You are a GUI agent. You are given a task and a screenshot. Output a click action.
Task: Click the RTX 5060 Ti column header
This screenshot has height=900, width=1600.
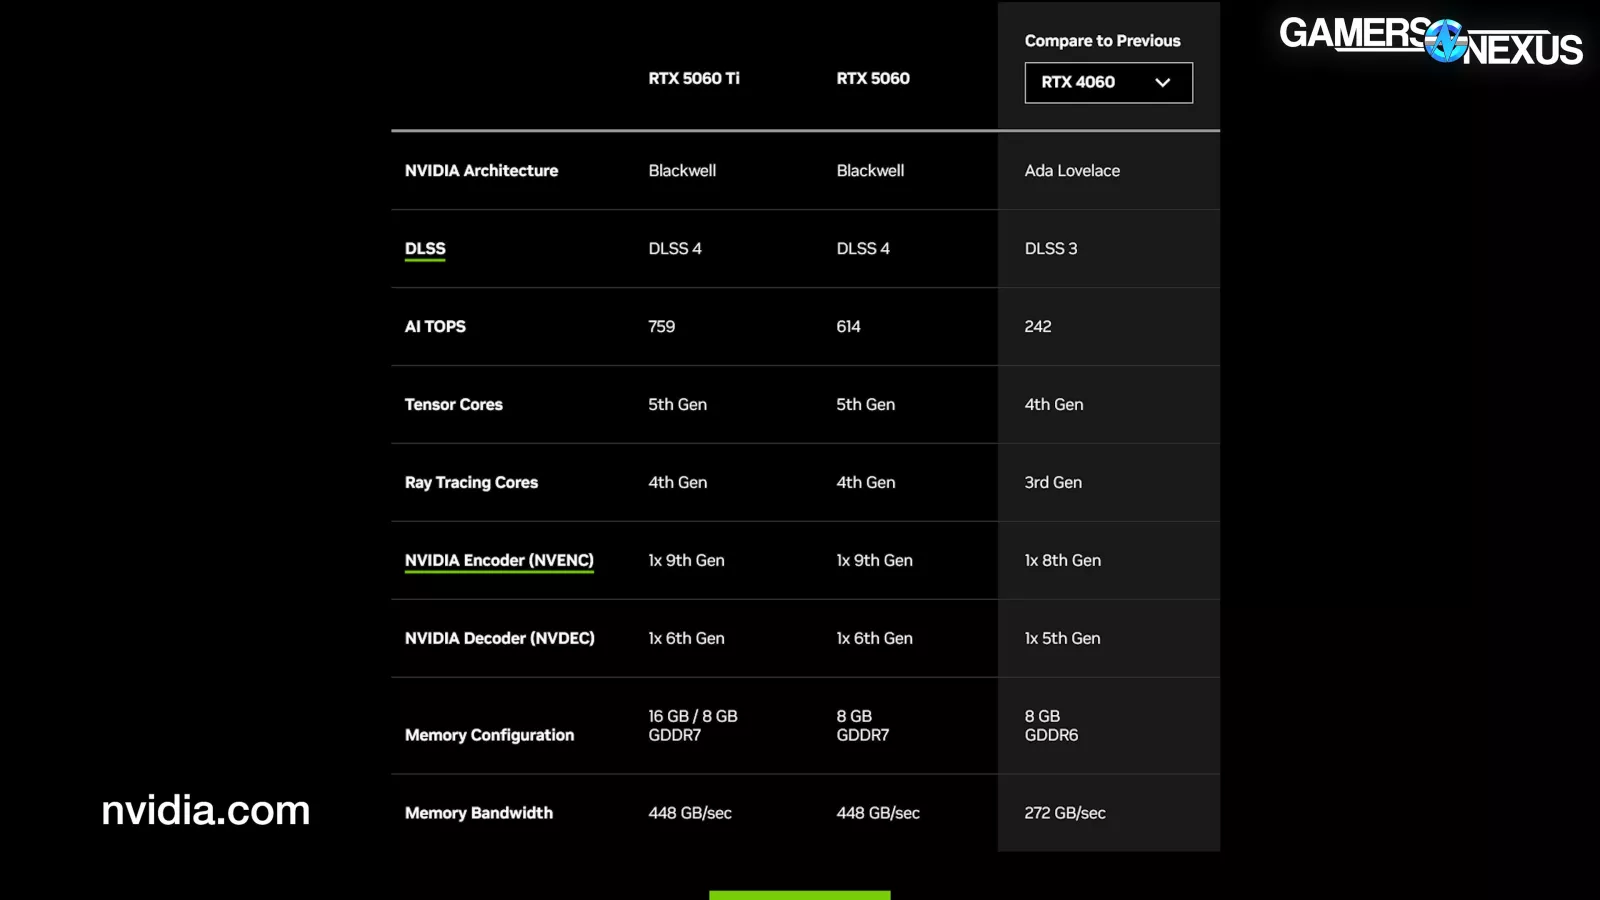pyautogui.click(x=694, y=78)
